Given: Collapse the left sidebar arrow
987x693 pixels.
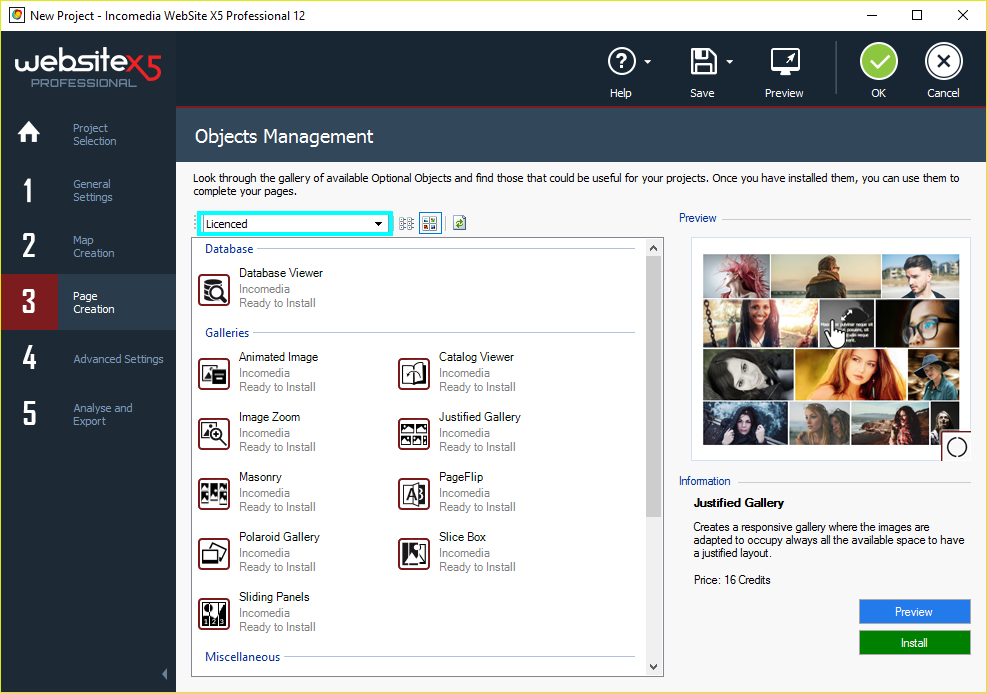Looking at the screenshot, I should coord(165,674).
